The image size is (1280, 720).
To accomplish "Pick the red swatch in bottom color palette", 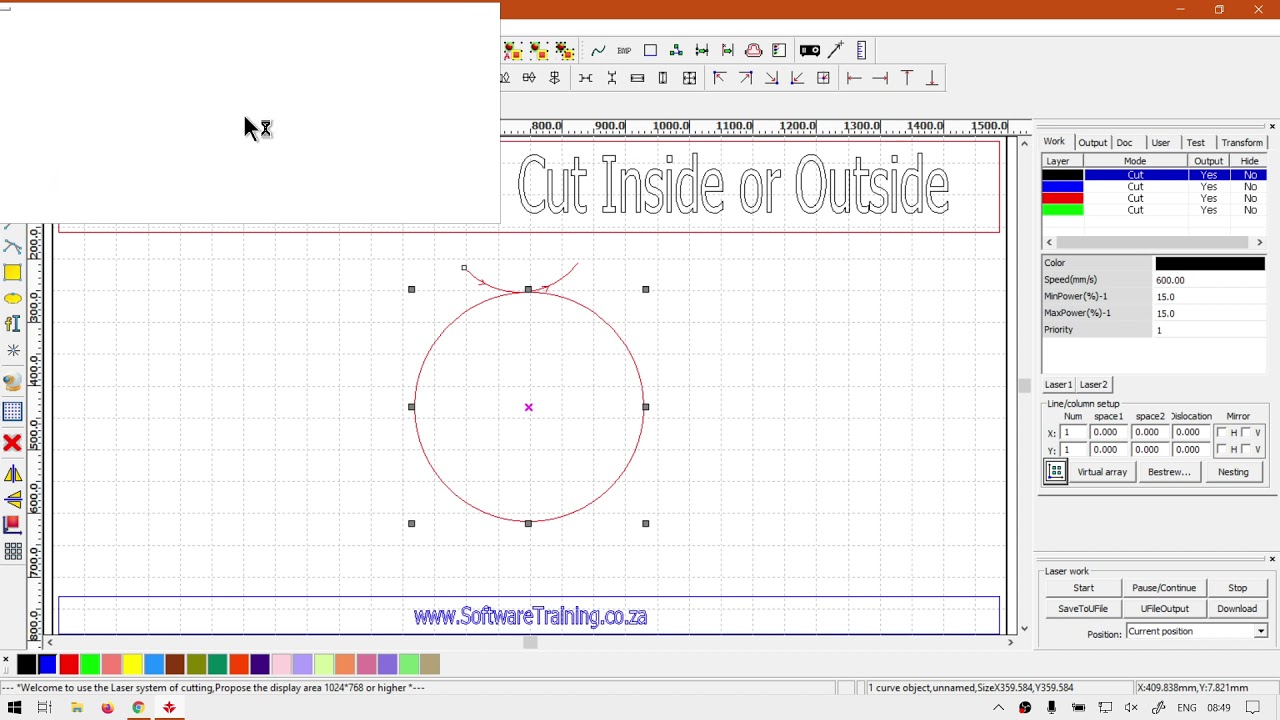I will (x=69, y=664).
